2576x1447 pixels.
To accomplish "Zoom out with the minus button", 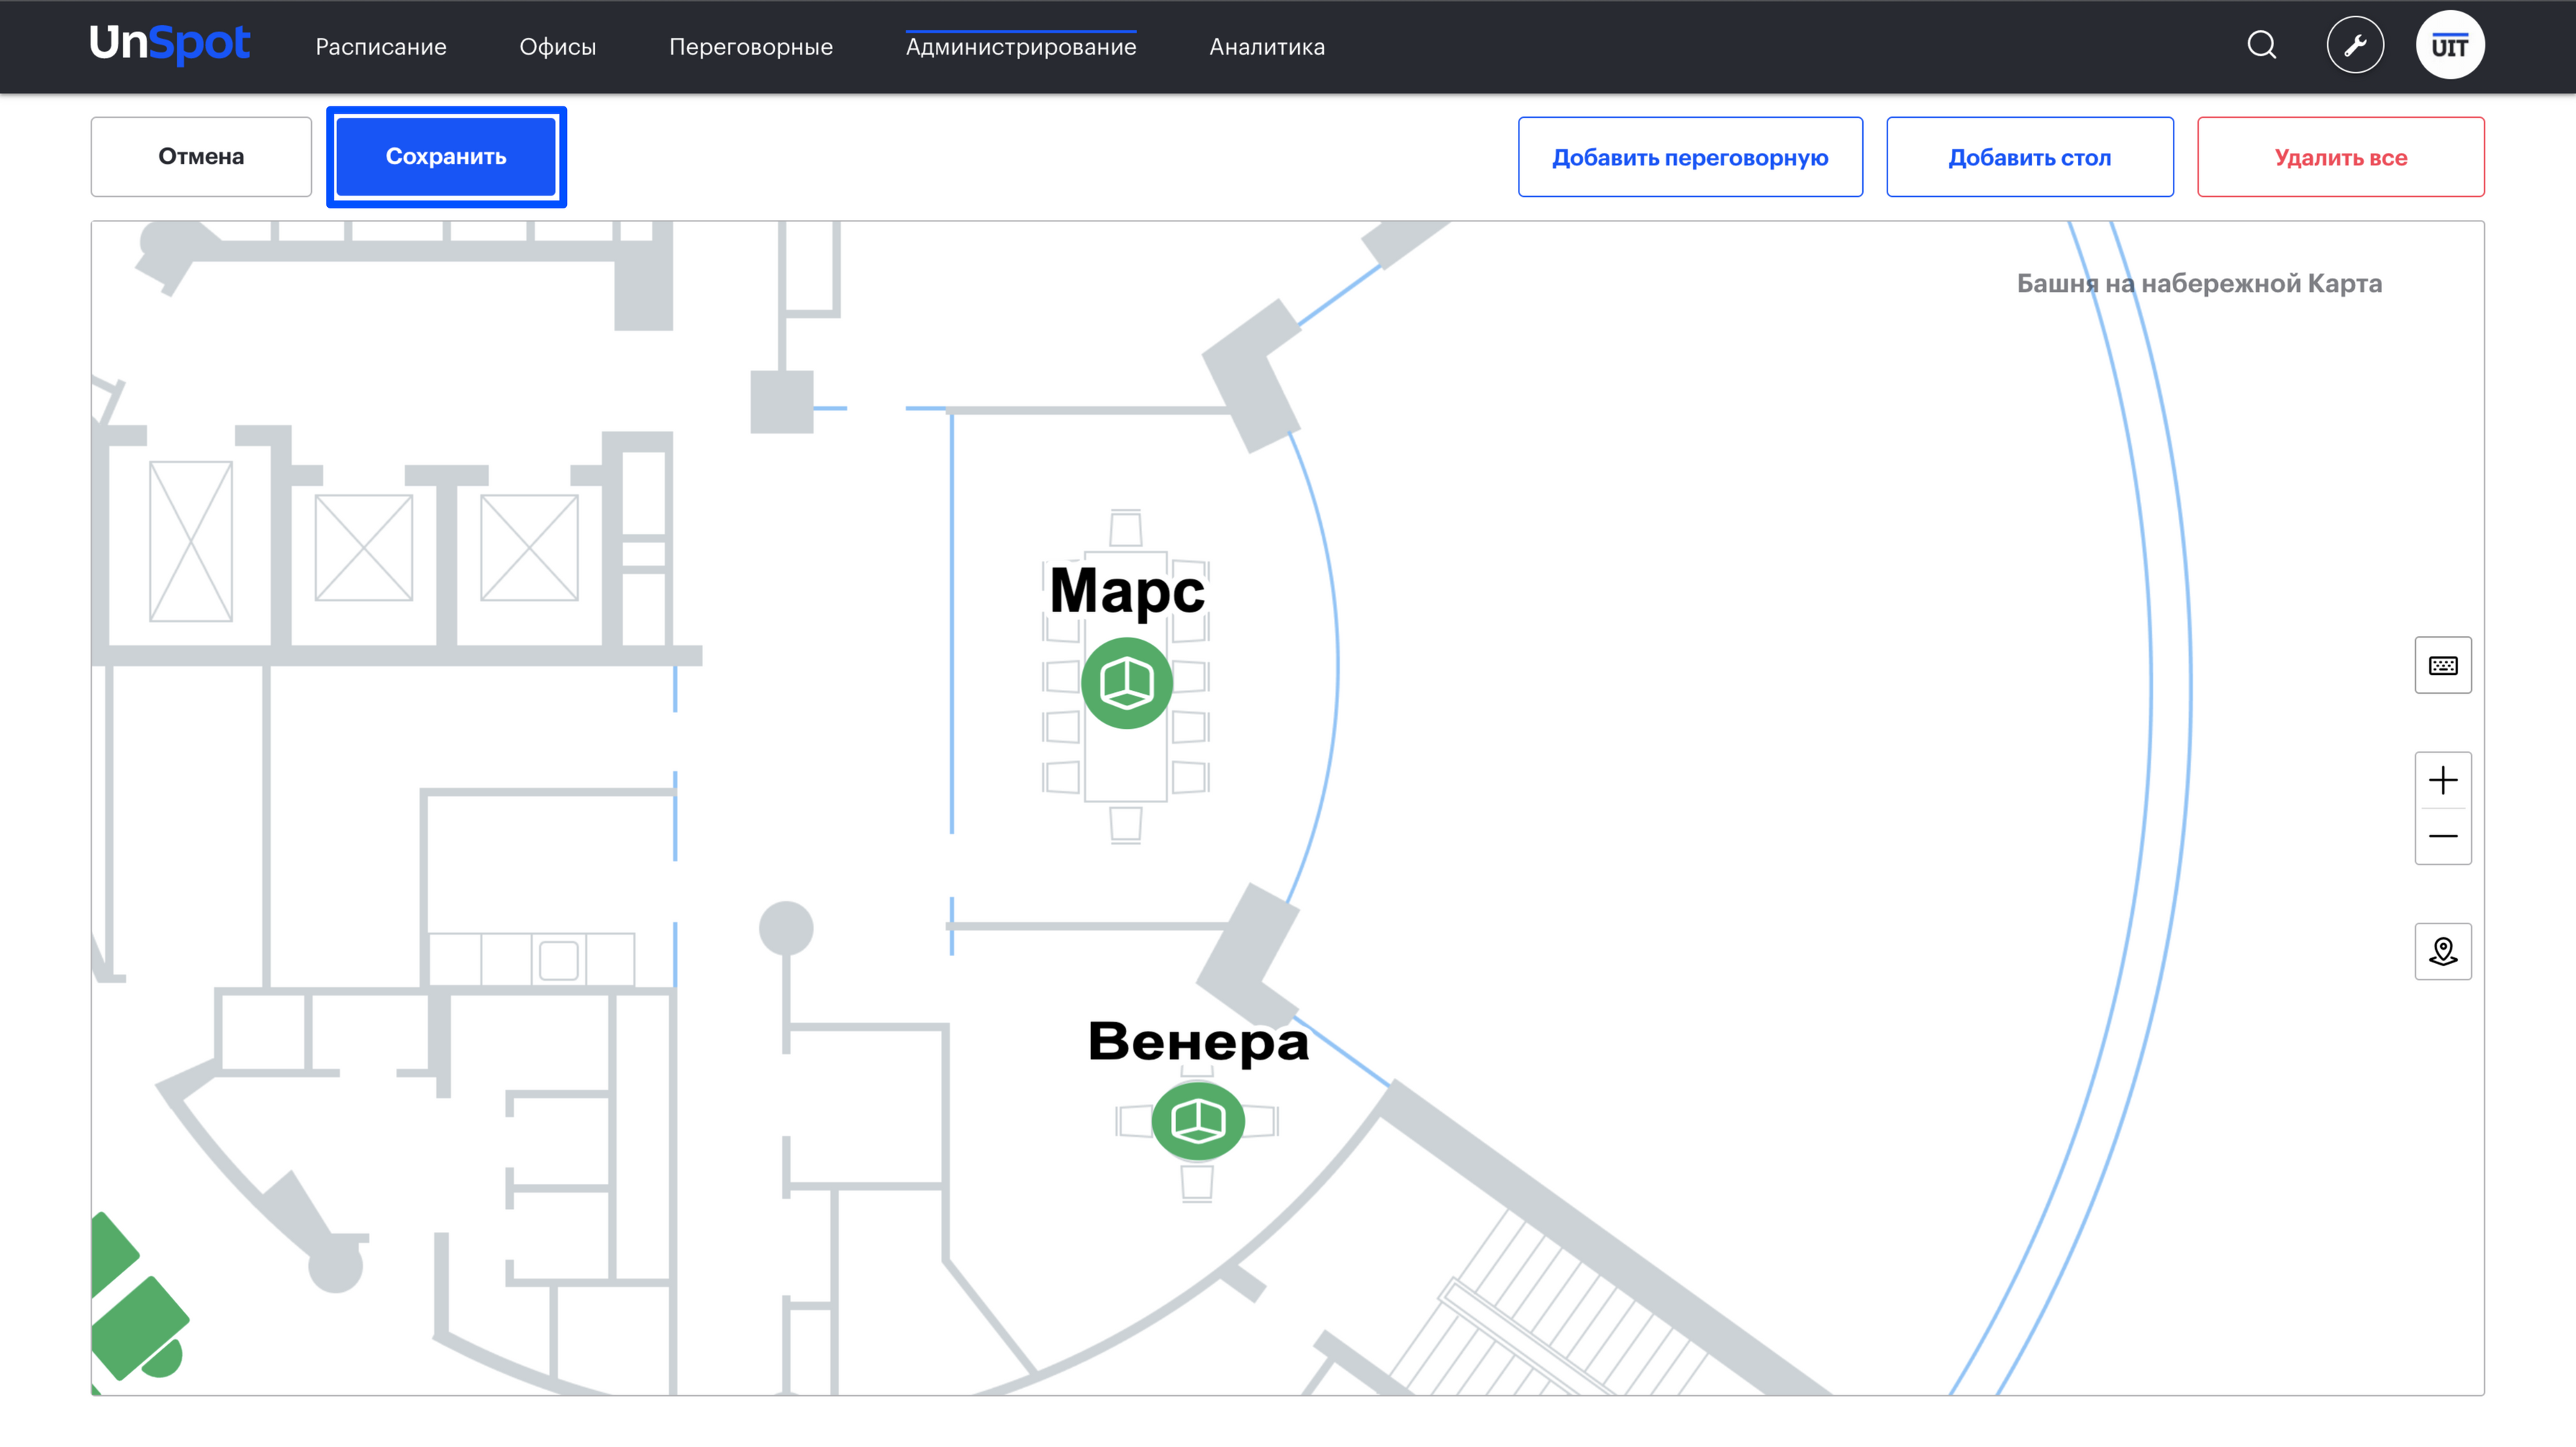I will [2443, 836].
